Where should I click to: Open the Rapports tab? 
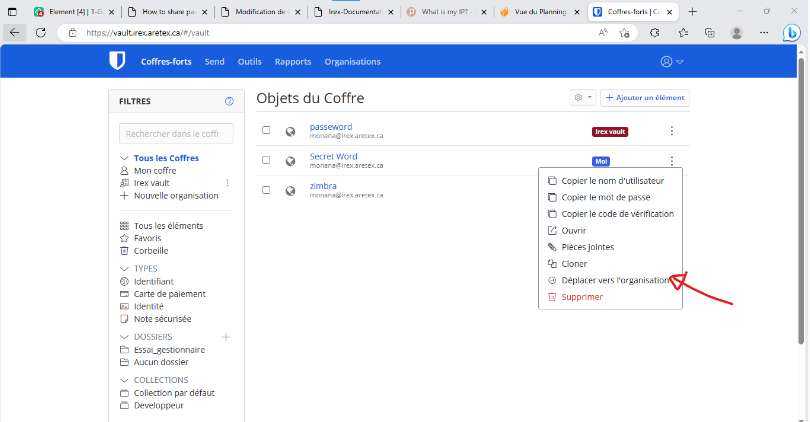point(293,61)
